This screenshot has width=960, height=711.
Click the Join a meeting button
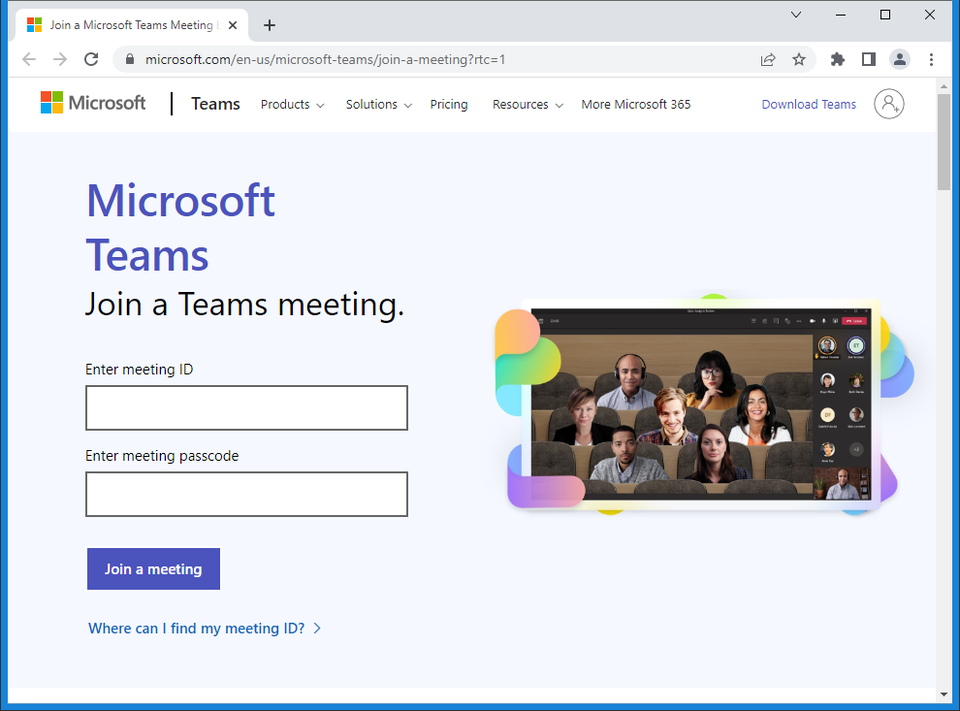coord(153,569)
